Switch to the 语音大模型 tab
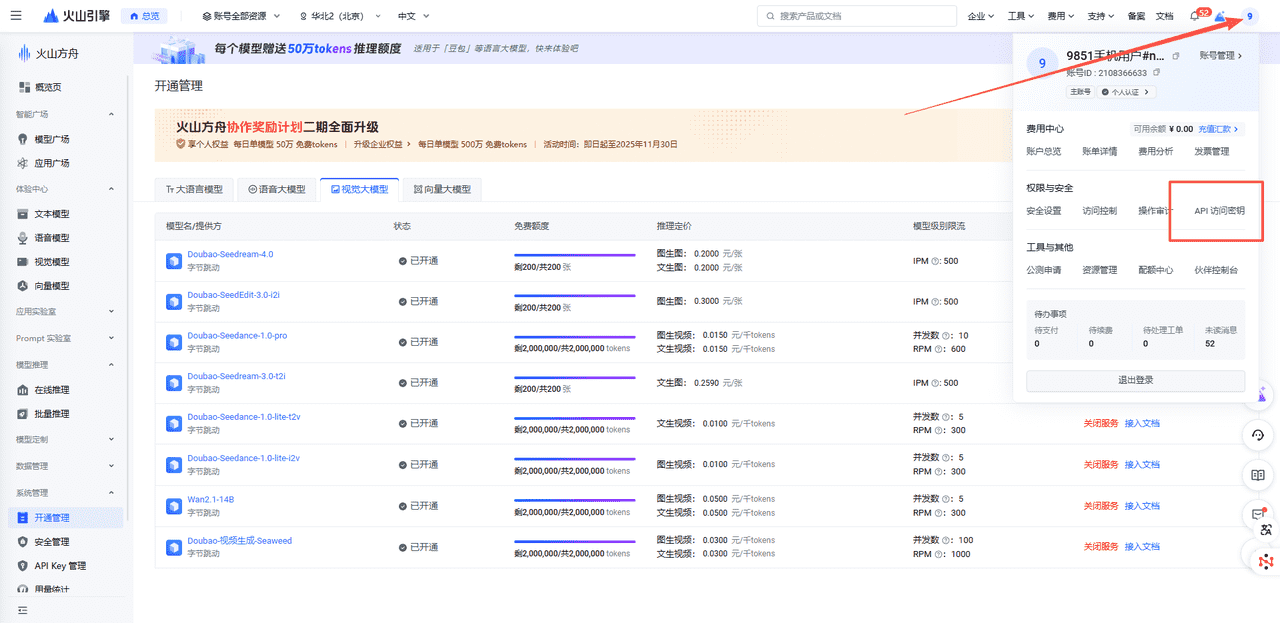This screenshot has width=1280, height=623. (276, 188)
